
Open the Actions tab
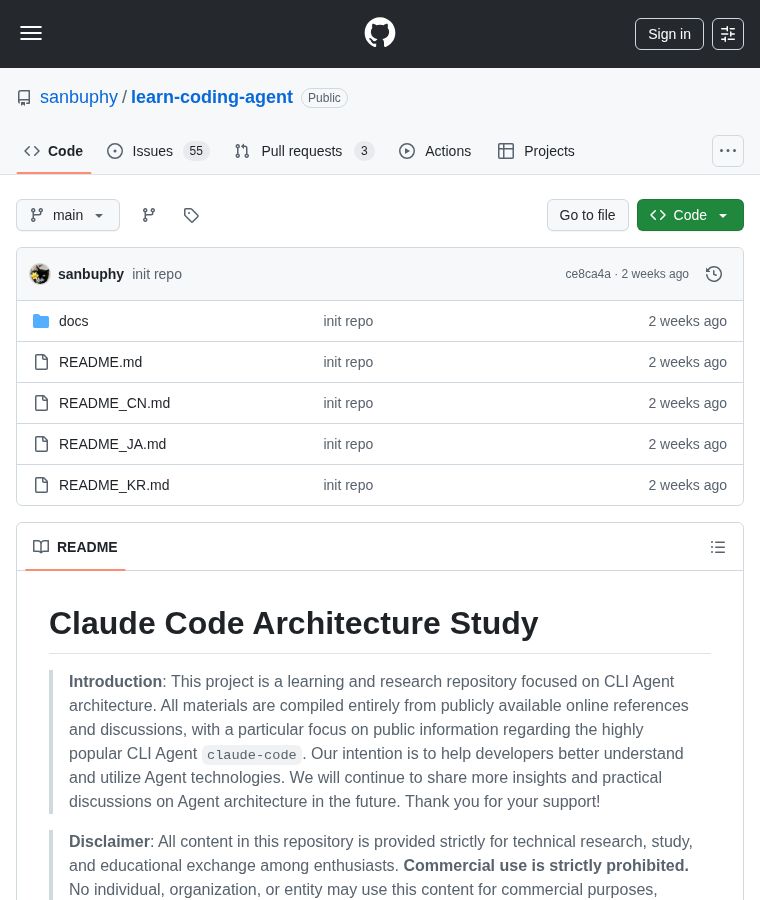click(435, 151)
